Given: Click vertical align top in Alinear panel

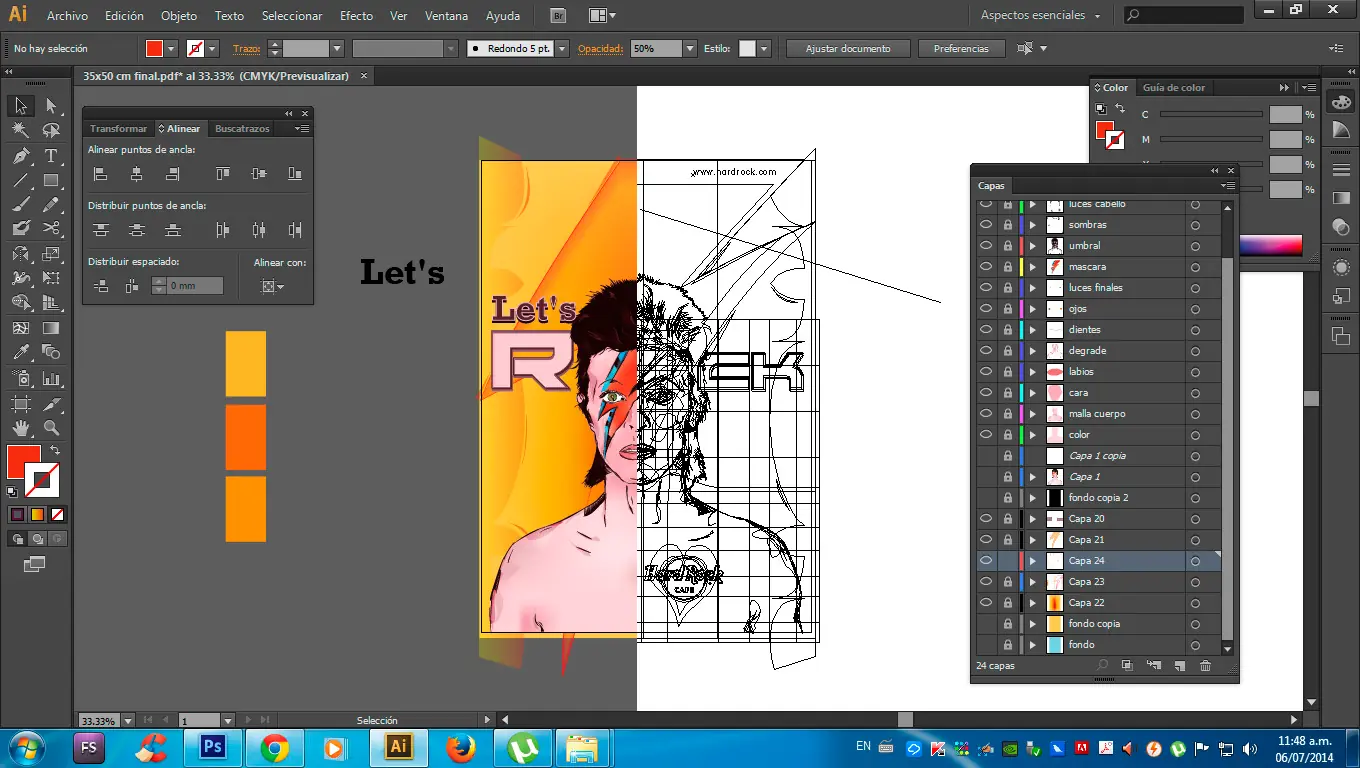Looking at the screenshot, I should [x=222, y=174].
